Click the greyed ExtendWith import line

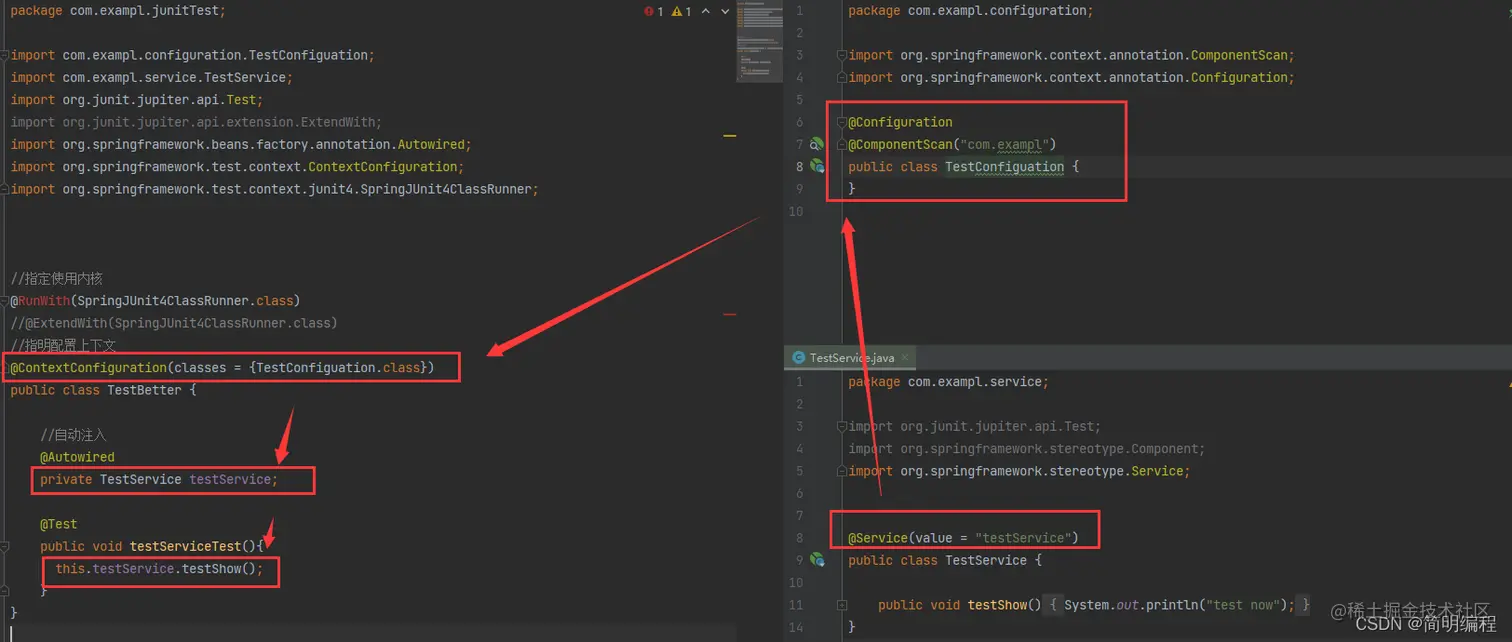point(196,122)
